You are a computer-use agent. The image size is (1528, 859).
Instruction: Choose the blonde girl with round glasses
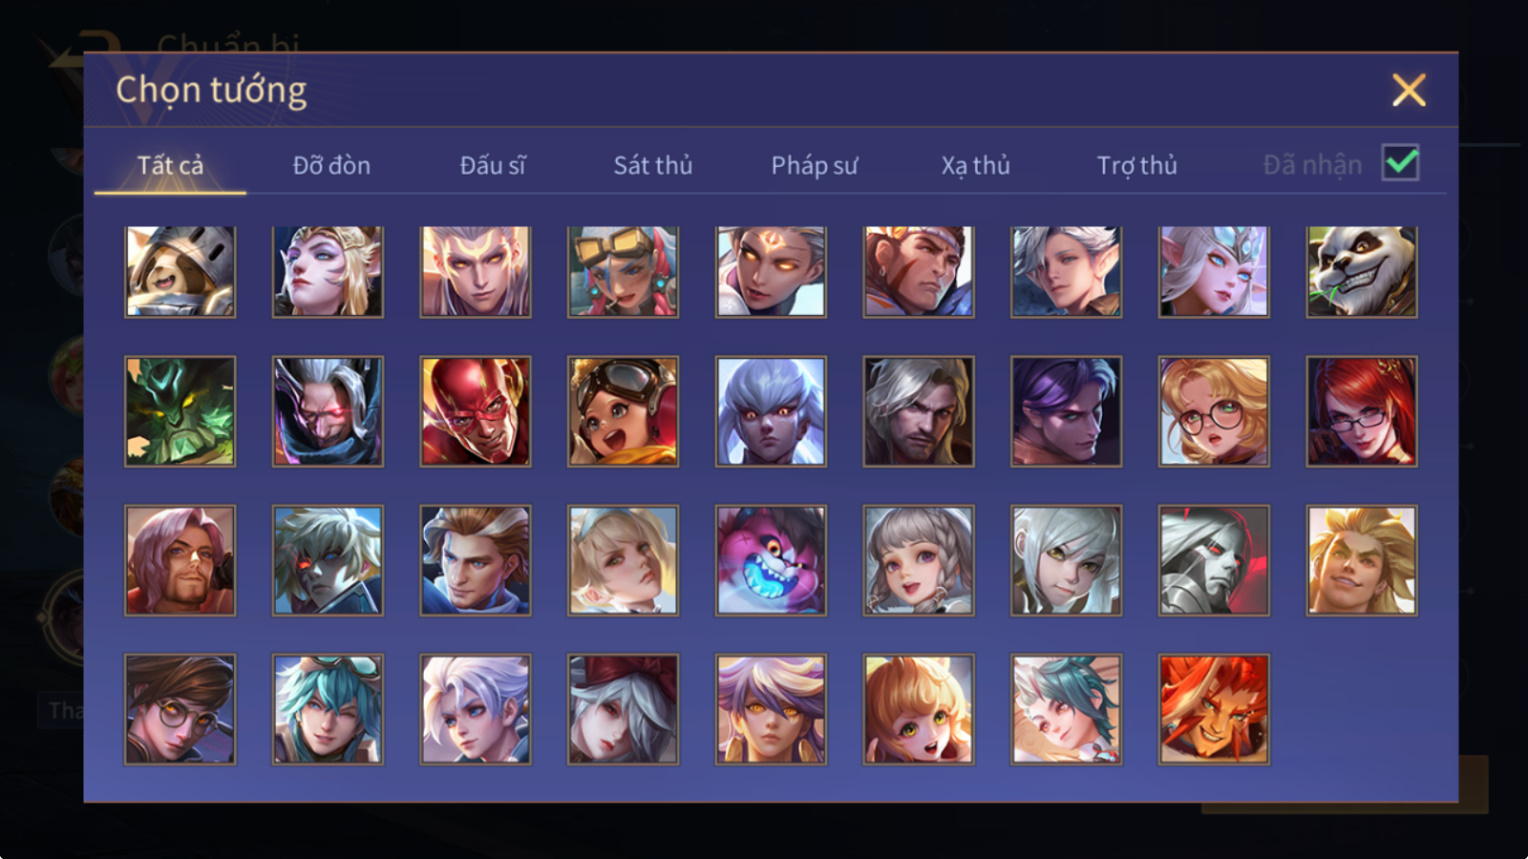click(x=1213, y=411)
